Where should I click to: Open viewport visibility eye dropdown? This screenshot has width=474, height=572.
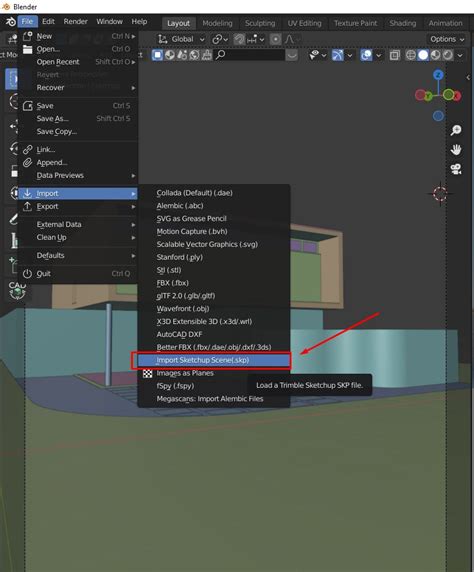(x=317, y=55)
